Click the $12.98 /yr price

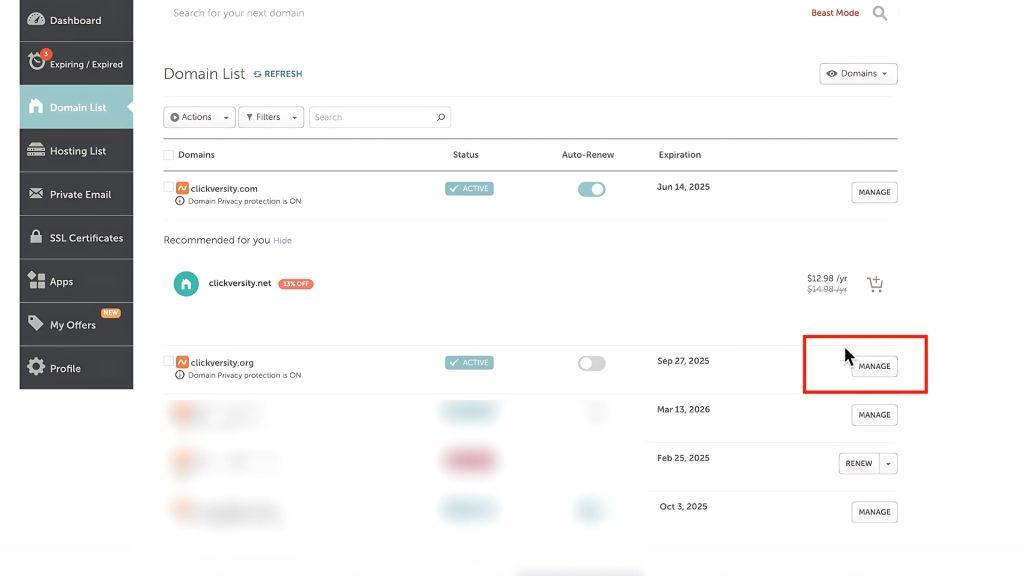point(827,278)
